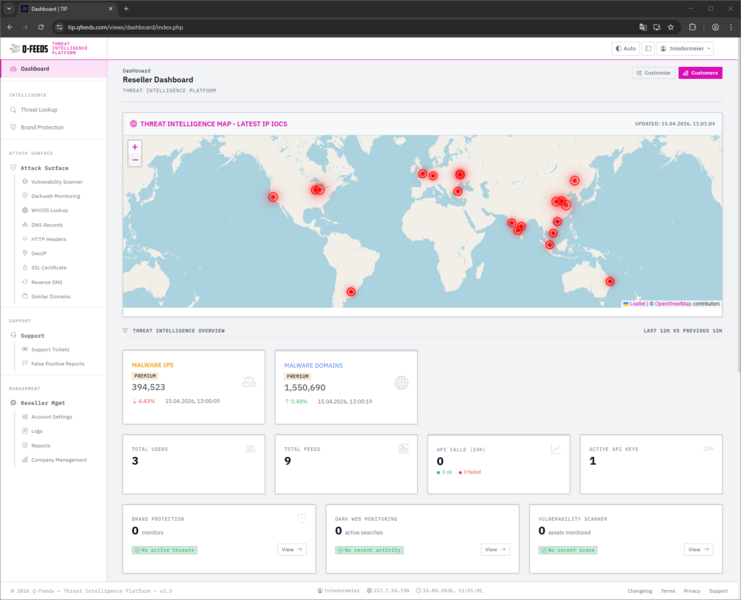Click the translate page icon
The image size is (741, 600).
point(643,27)
